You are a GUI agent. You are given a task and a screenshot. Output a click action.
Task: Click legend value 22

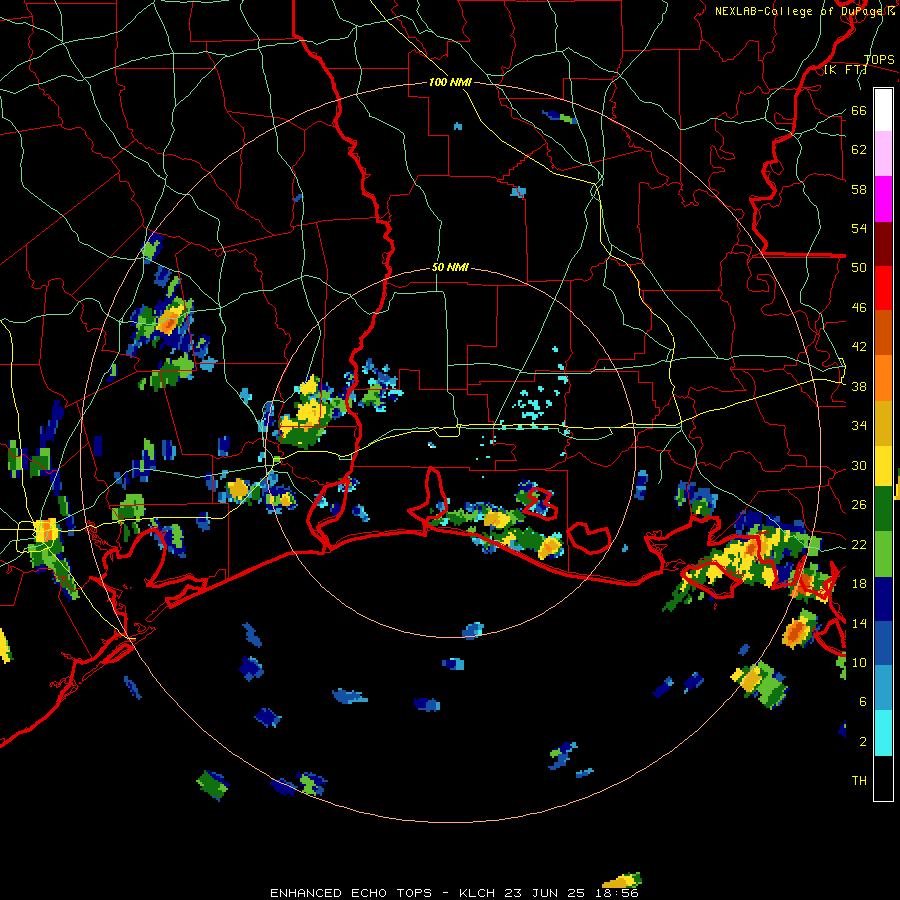click(x=859, y=544)
